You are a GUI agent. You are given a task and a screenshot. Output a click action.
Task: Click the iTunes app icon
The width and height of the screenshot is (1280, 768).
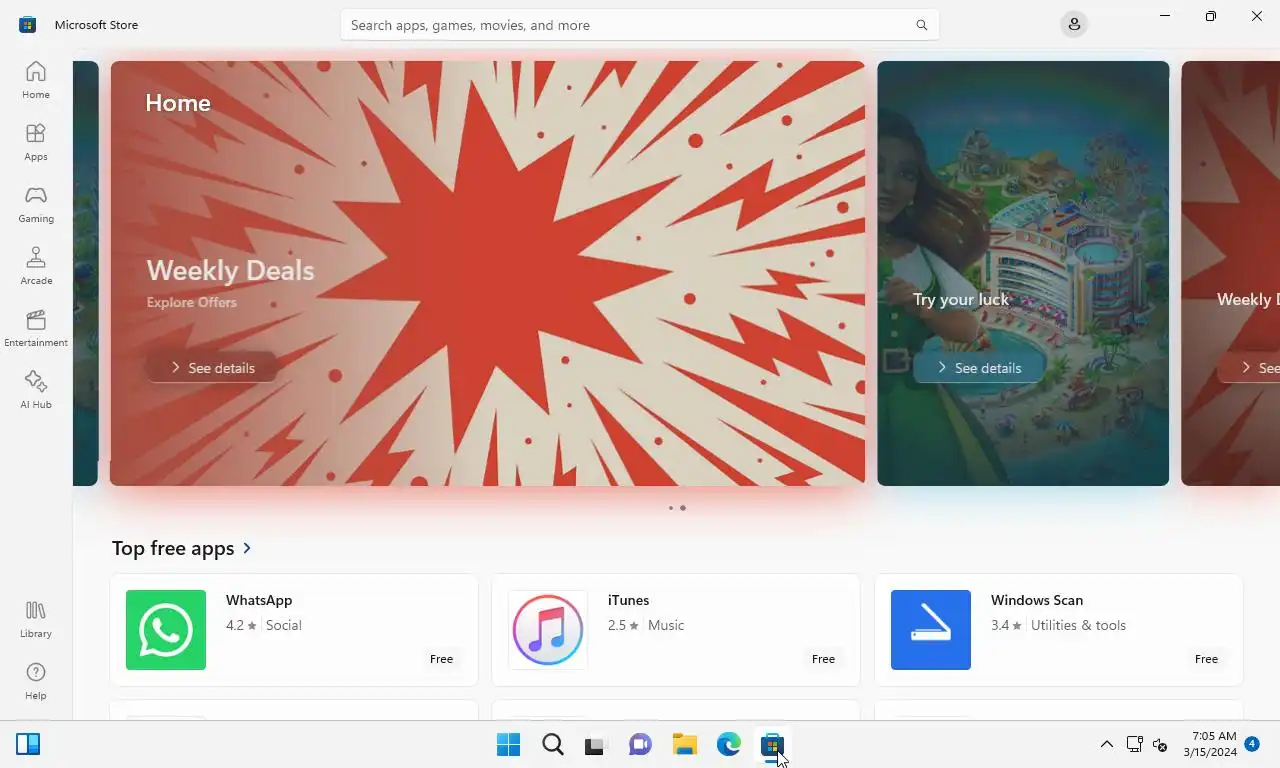tap(548, 630)
